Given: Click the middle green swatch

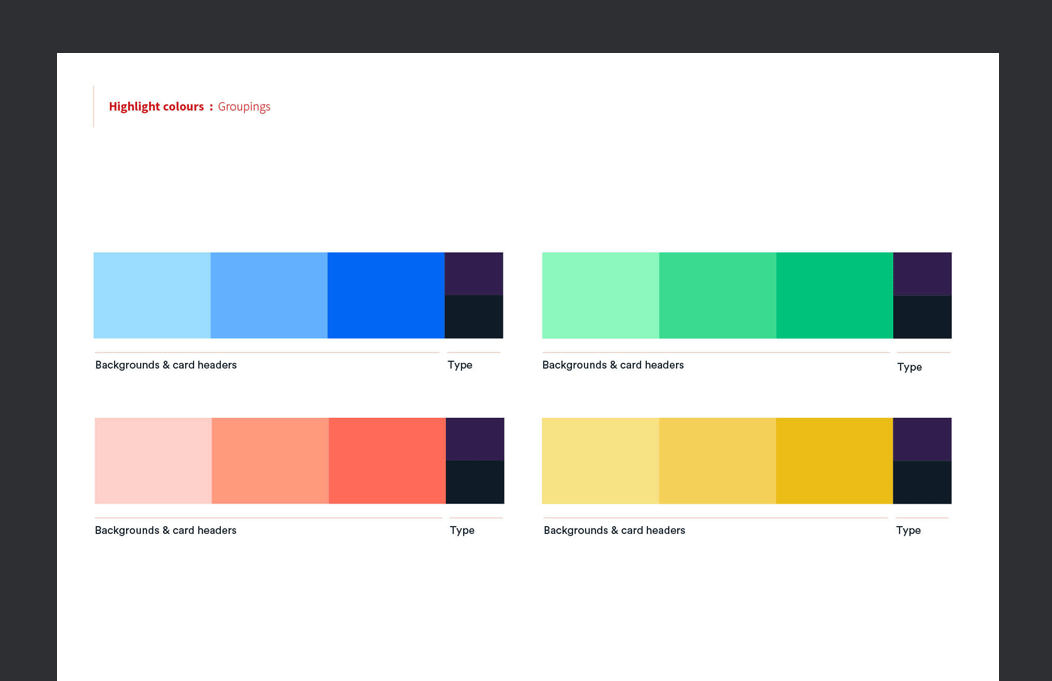Looking at the screenshot, I should pos(717,295).
